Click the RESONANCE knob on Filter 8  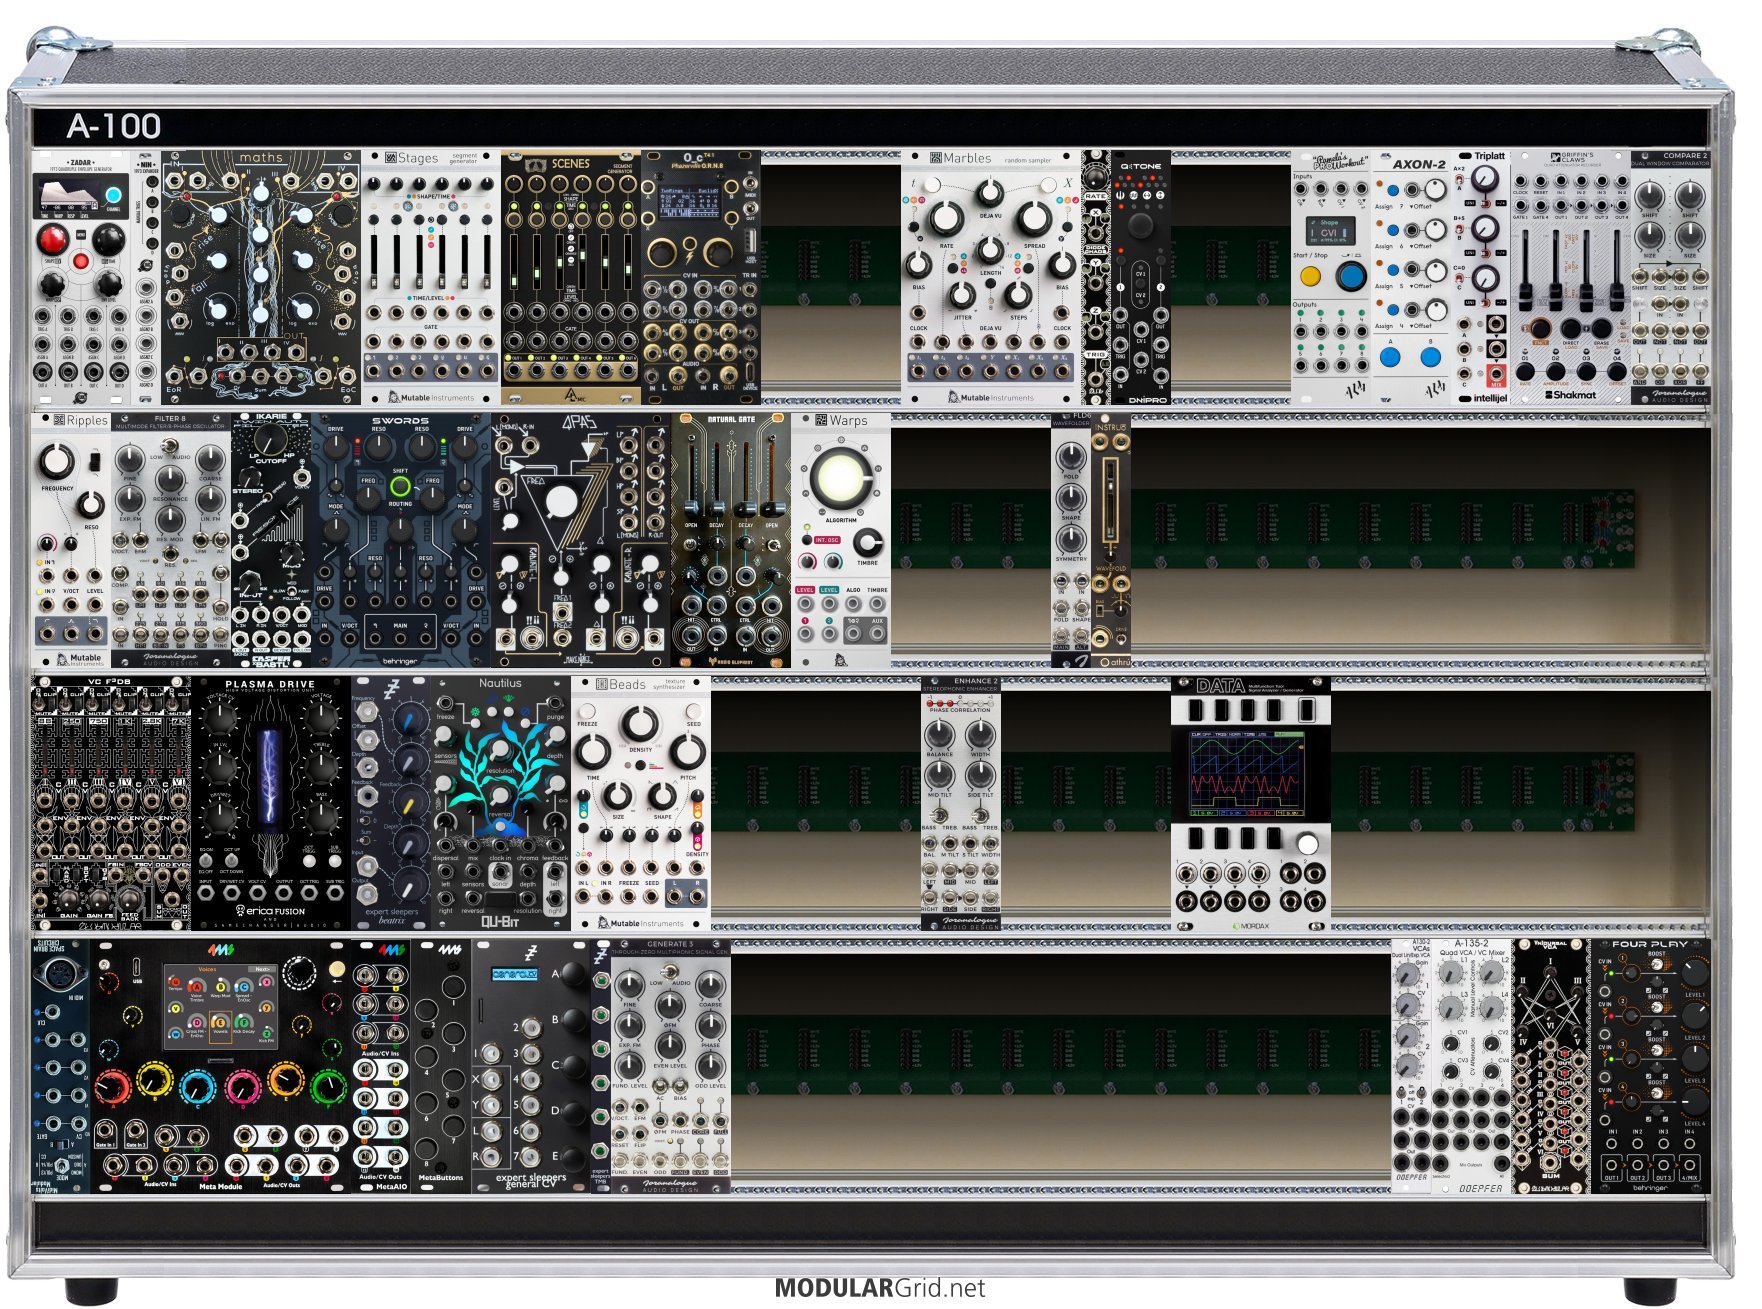click(x=170, y=478)
